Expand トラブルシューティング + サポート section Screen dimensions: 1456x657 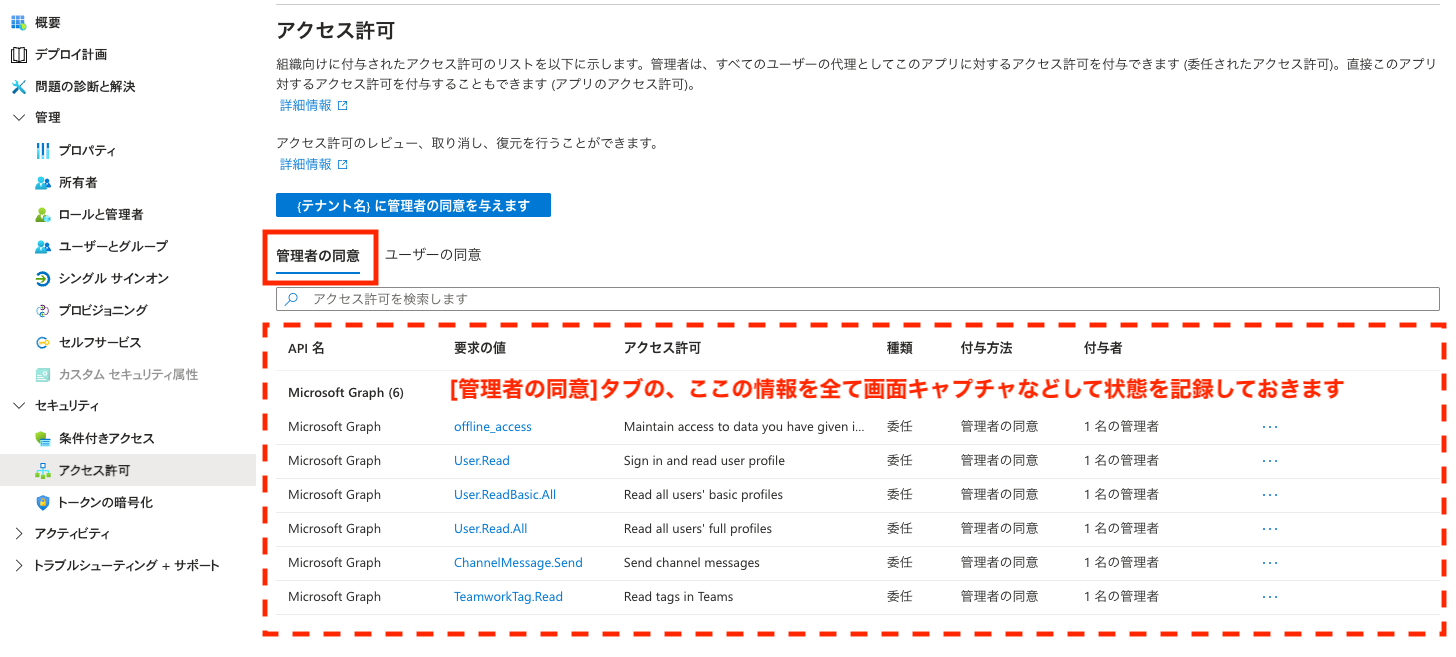(18, 566)
